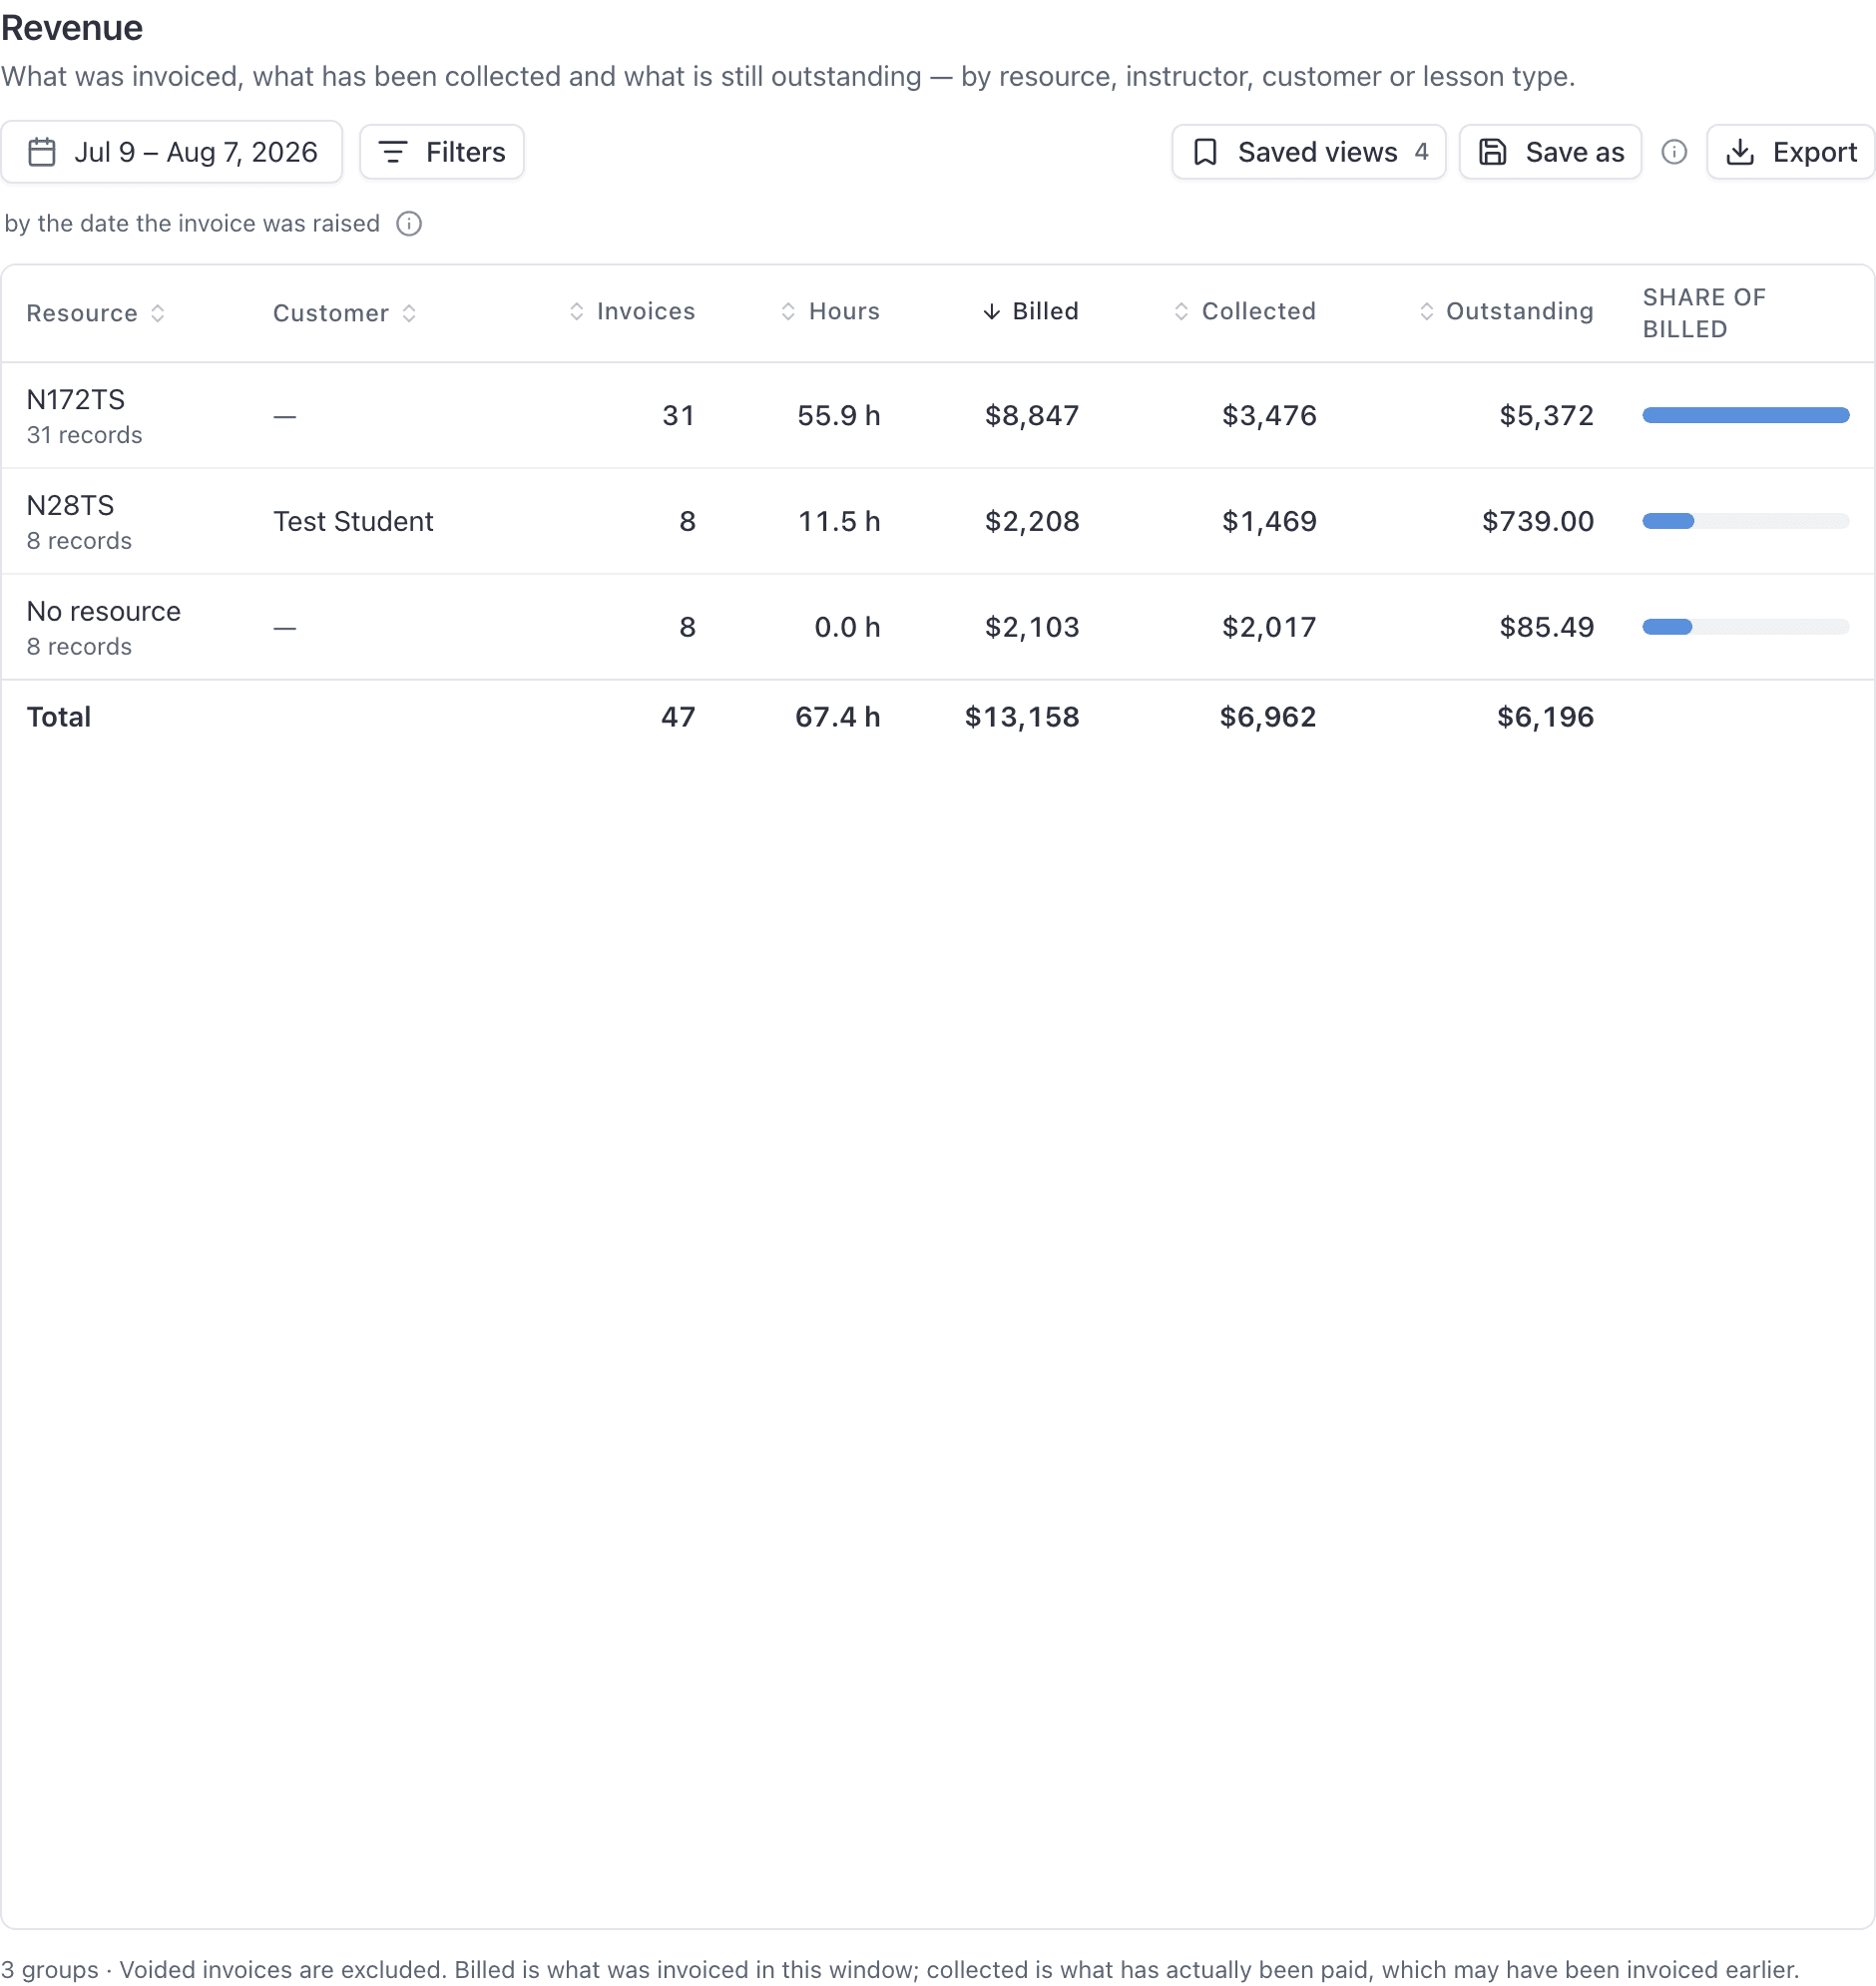Image resolution: width=1876 pixels, height=1986 pixels.
Task: Click sort arrows icon before Collected
Action: 1181,311
